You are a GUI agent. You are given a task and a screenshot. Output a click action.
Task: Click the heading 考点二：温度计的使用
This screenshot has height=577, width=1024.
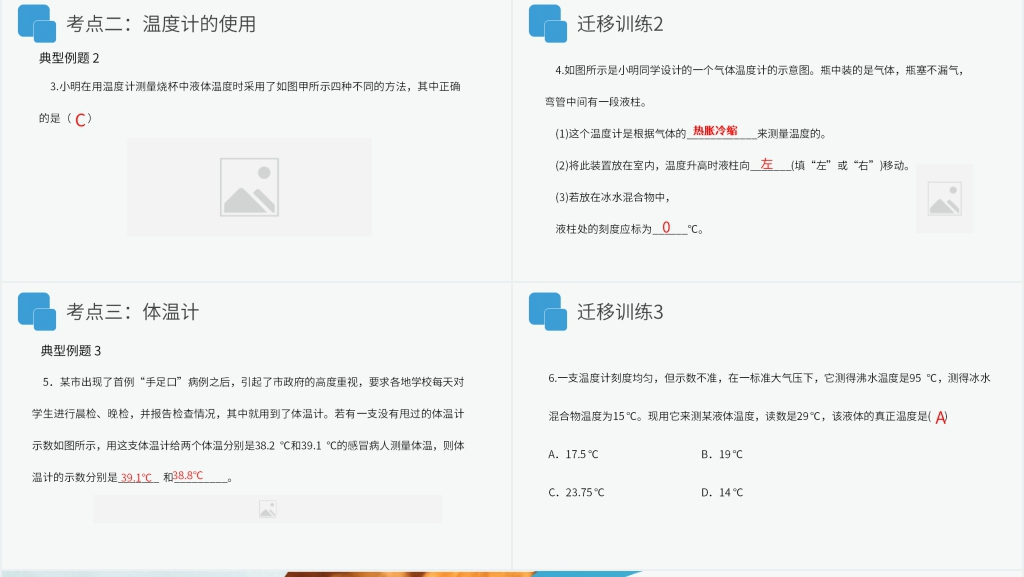coord(161,24)
